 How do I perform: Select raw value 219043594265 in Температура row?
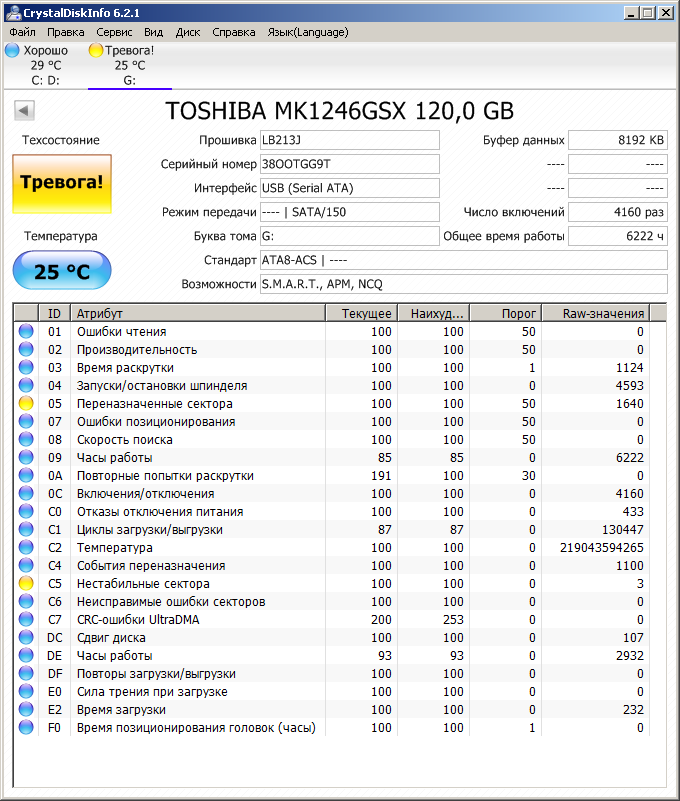(601, 548)
